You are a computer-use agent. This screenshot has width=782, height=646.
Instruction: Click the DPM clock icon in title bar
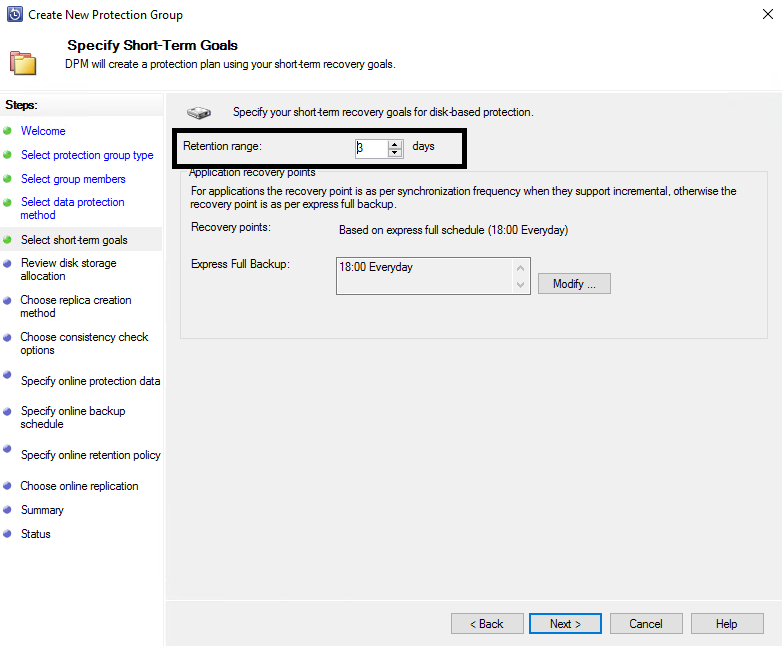[13, 14]
